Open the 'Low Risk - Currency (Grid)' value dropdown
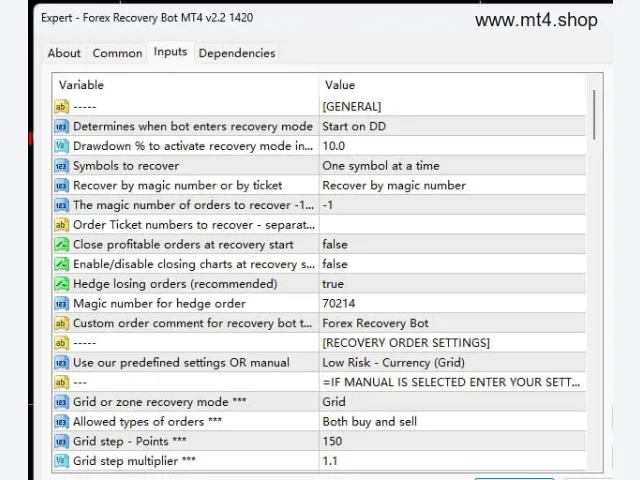640x480 pixels. (452, 362)
